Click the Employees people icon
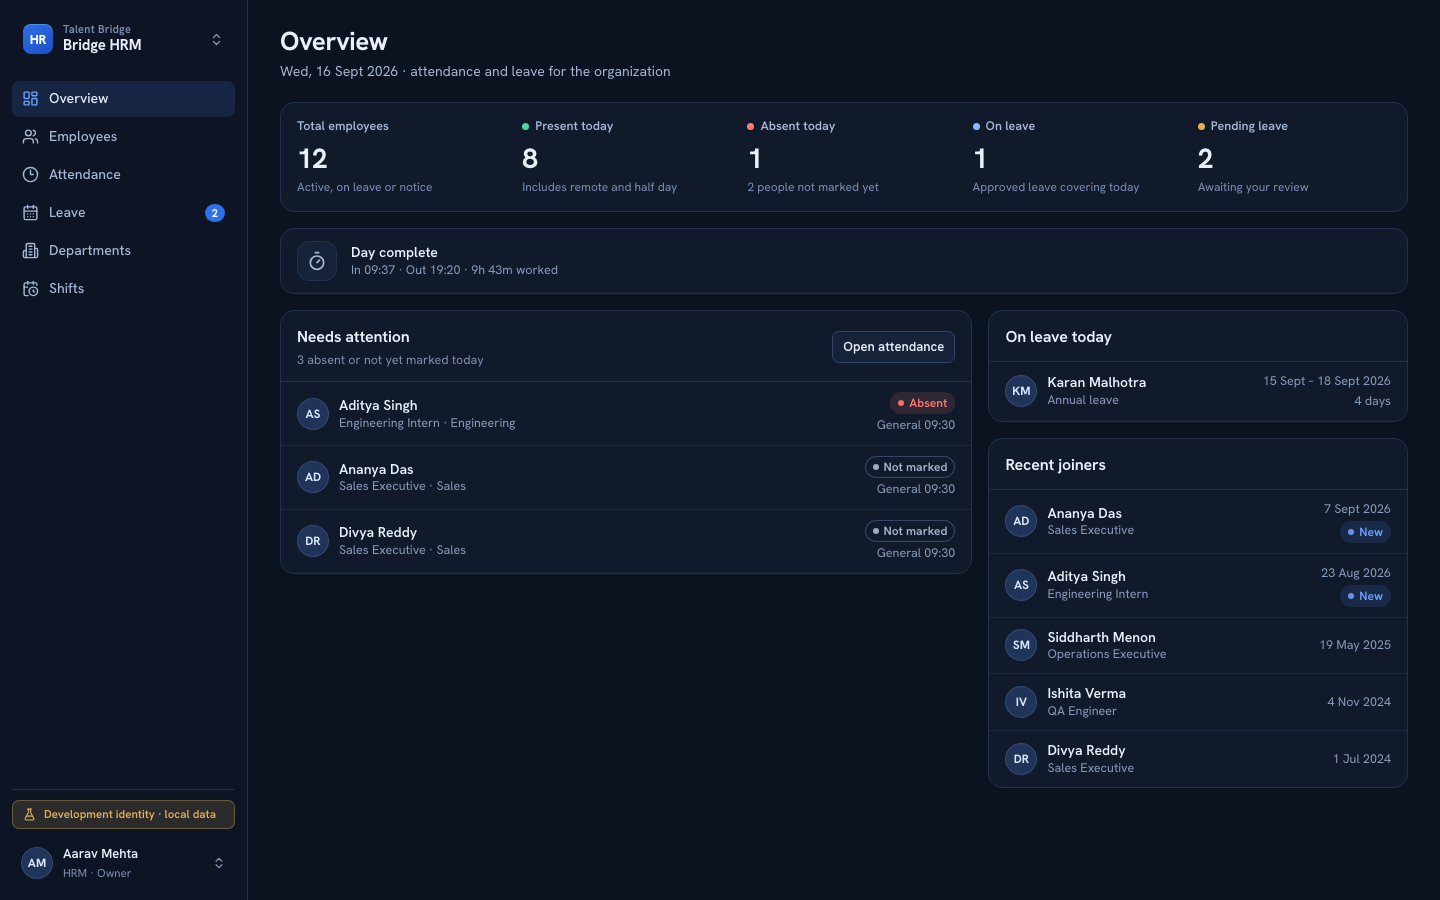The height and width of the screenshot is (900, 1440). click(30, 136)
